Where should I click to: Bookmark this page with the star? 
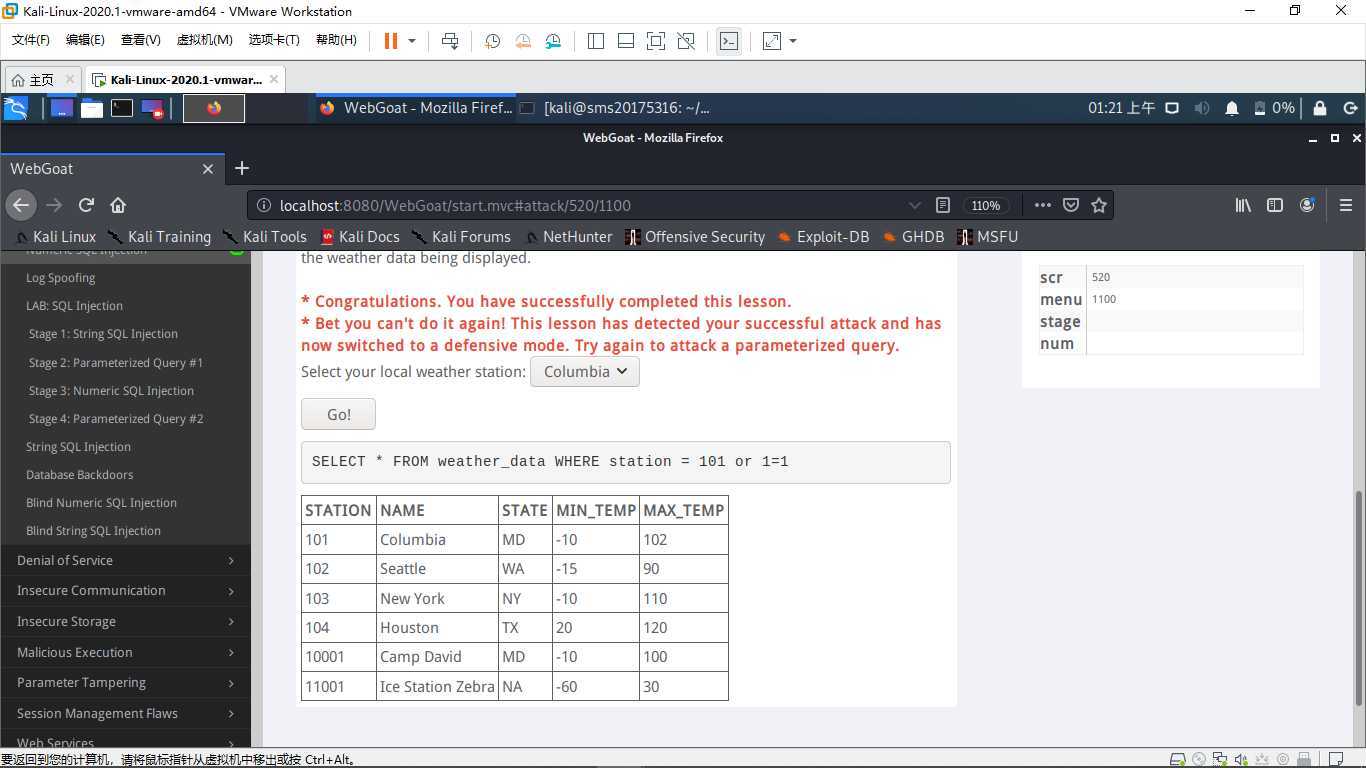point(1099,205)
